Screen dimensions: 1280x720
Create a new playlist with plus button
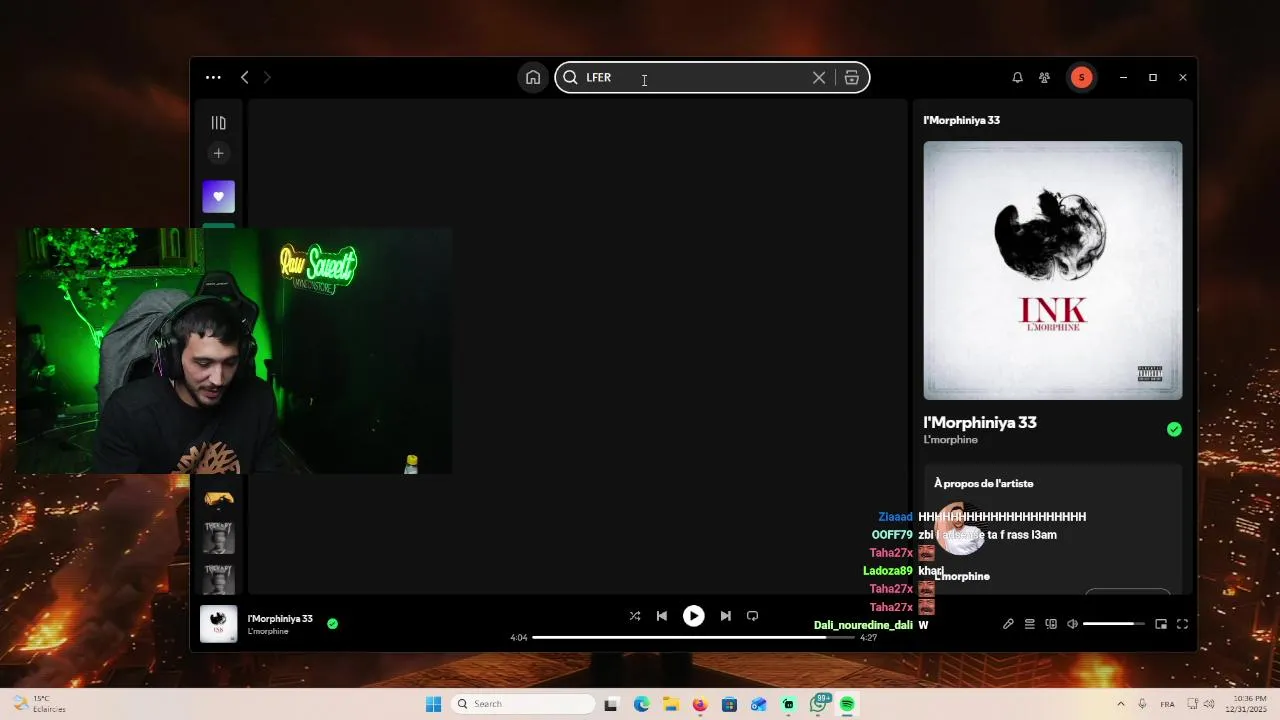coord(218,153)
